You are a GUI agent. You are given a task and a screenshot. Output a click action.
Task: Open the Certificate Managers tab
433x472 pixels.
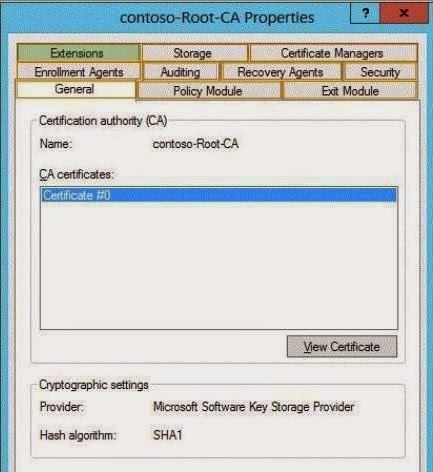pos(333,53)
